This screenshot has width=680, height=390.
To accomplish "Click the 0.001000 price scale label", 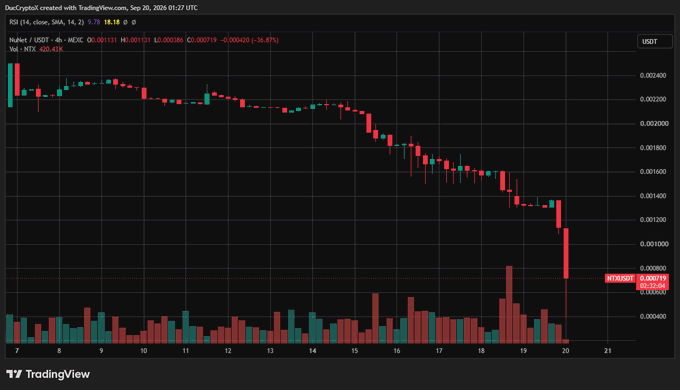I will (x=654, y=244).
